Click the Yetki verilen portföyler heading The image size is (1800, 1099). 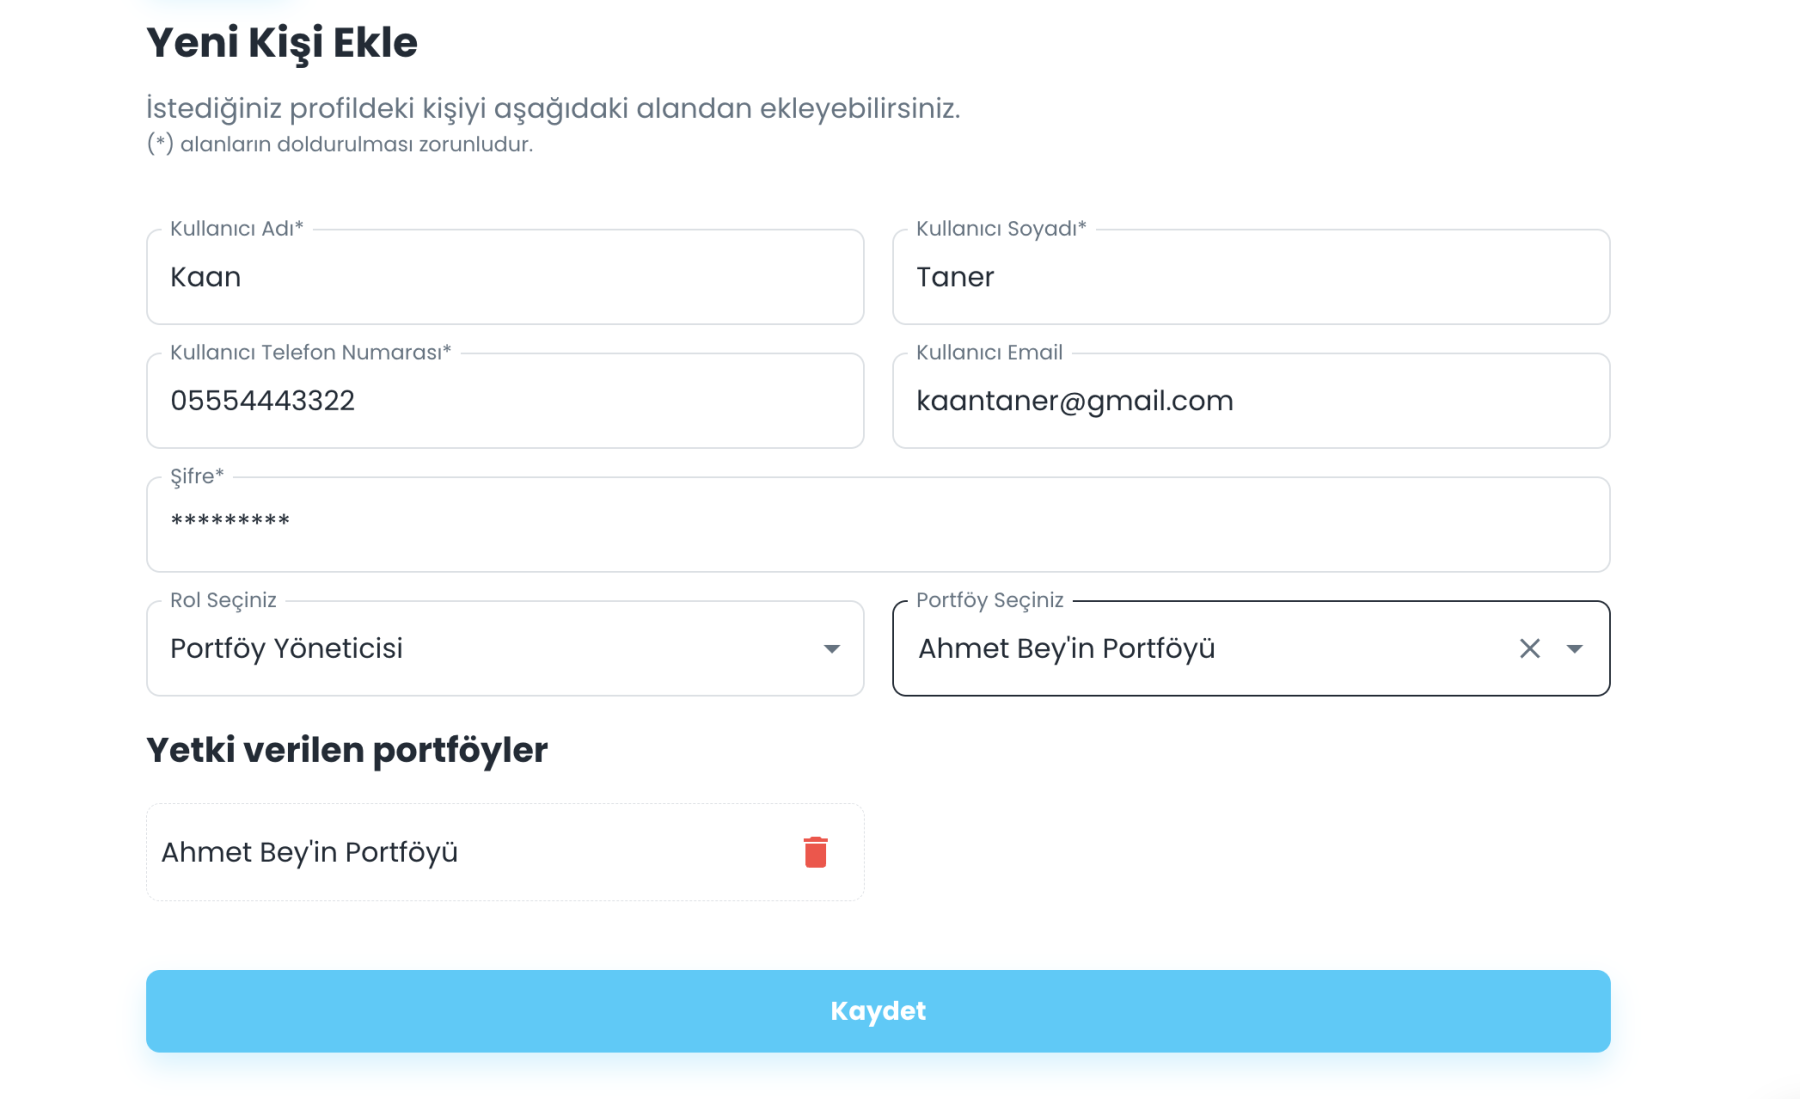[347, 750]
